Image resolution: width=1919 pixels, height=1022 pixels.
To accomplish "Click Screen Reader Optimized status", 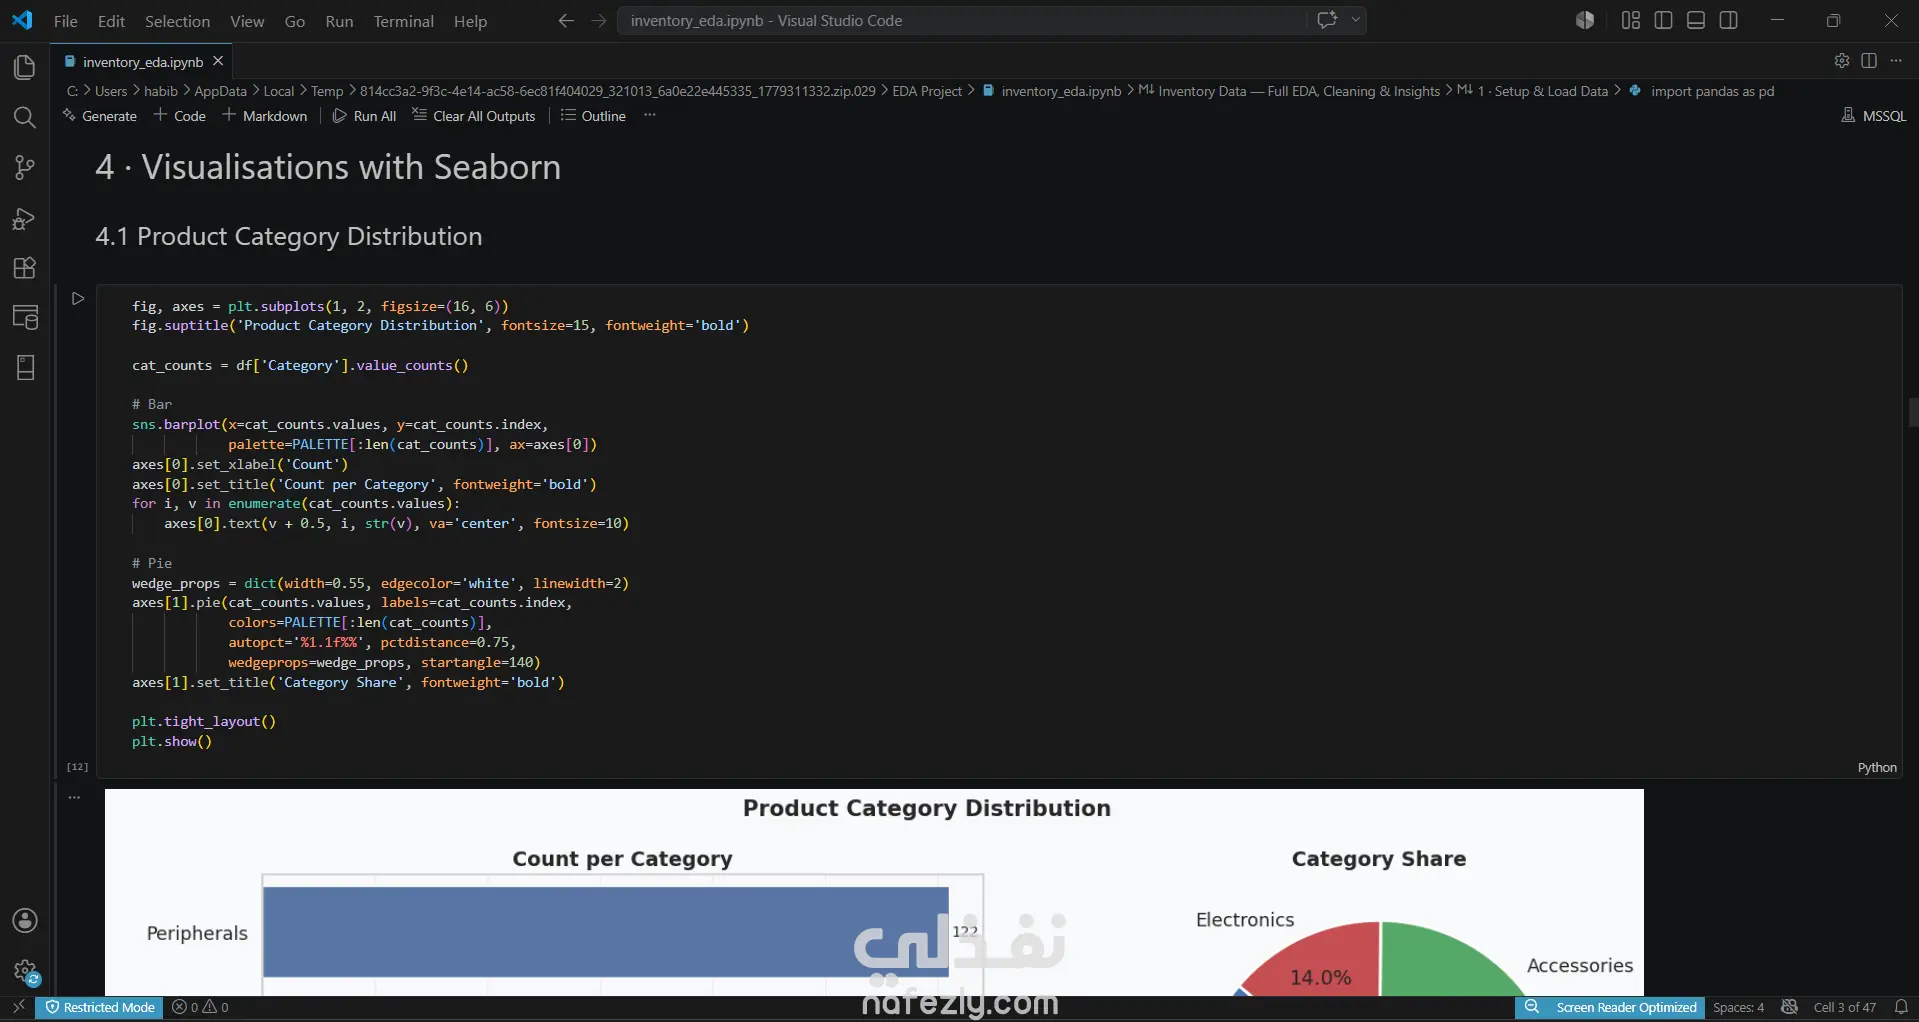I will tap(1626, 1007).
